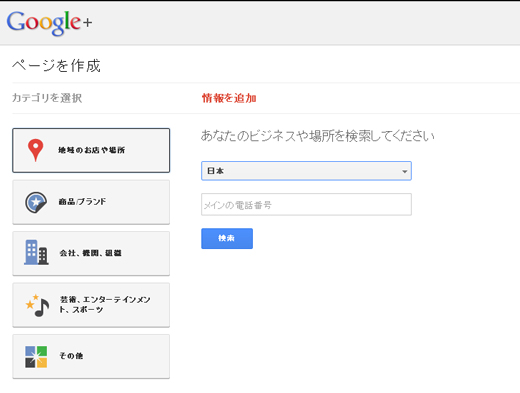Image resolution: width=520 pixels, height=393 pixels.
Task: Click the colored squares icon
Action: [x=36, y=357]
